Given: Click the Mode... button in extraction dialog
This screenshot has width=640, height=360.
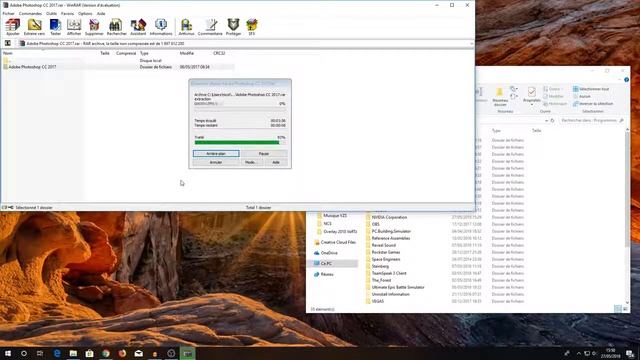Looking at the screenshot, I should click(x=251, y=162).
